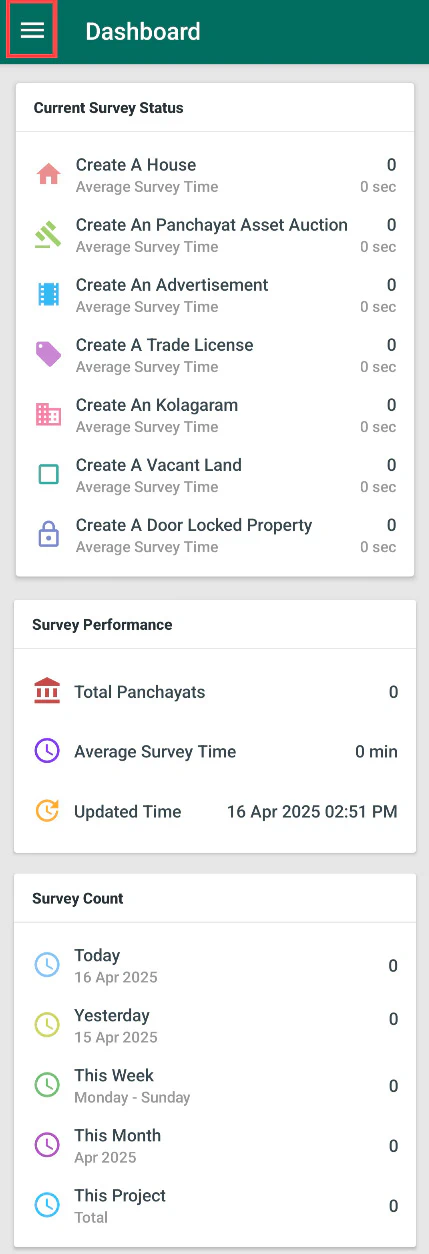429x1254 pixels.
Task: Select the Today survey count row
Action: 215,966
